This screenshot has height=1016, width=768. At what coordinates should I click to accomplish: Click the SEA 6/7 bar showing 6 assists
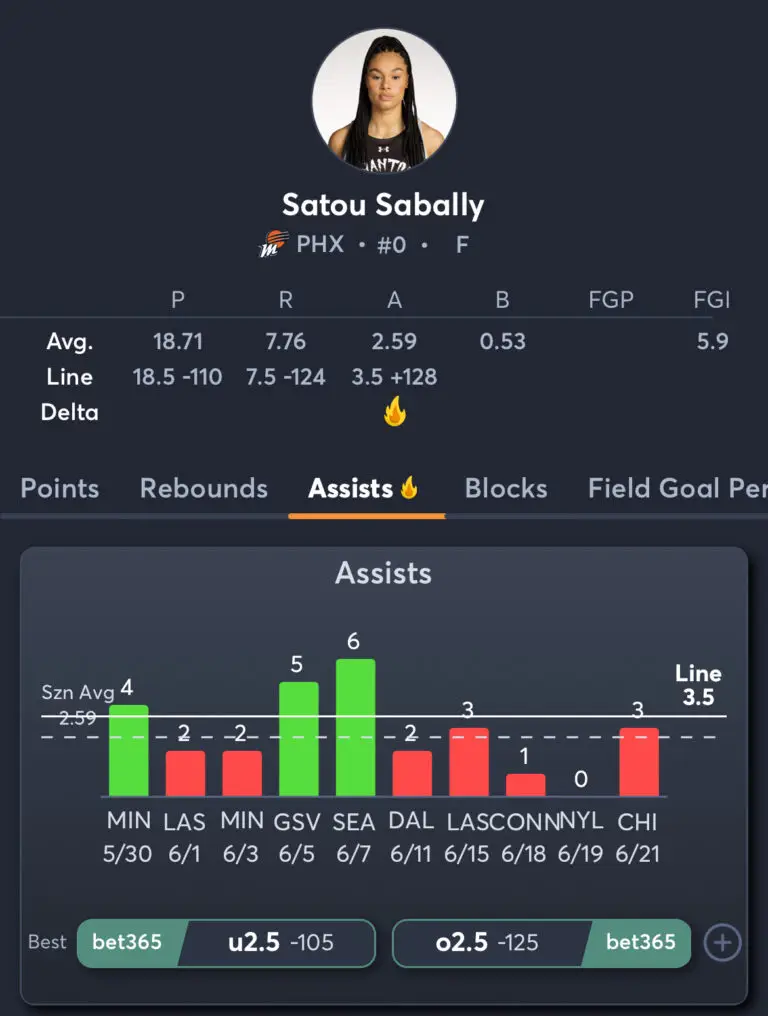coord(355,727)
